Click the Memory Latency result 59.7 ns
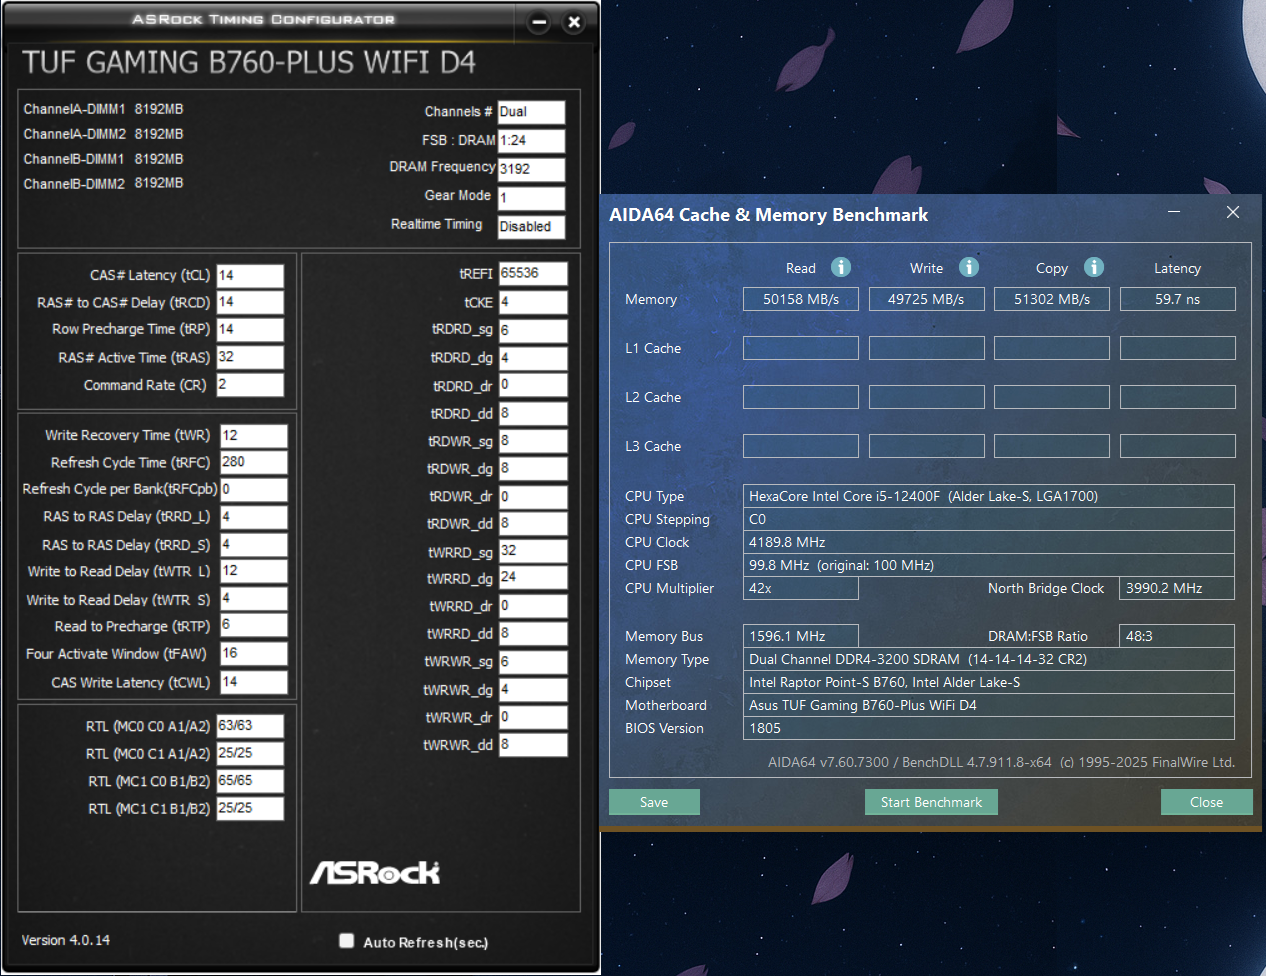 [x=1178, y=299]
